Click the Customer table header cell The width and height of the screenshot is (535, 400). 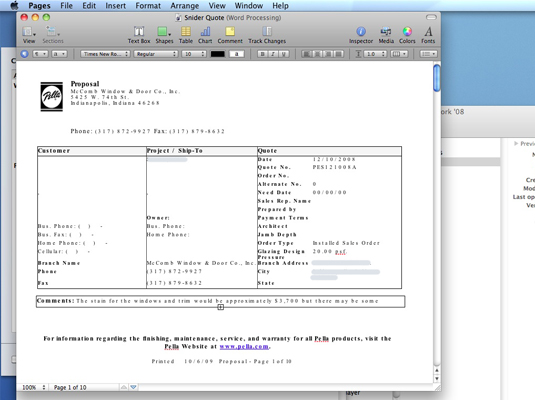click(92, 151)
